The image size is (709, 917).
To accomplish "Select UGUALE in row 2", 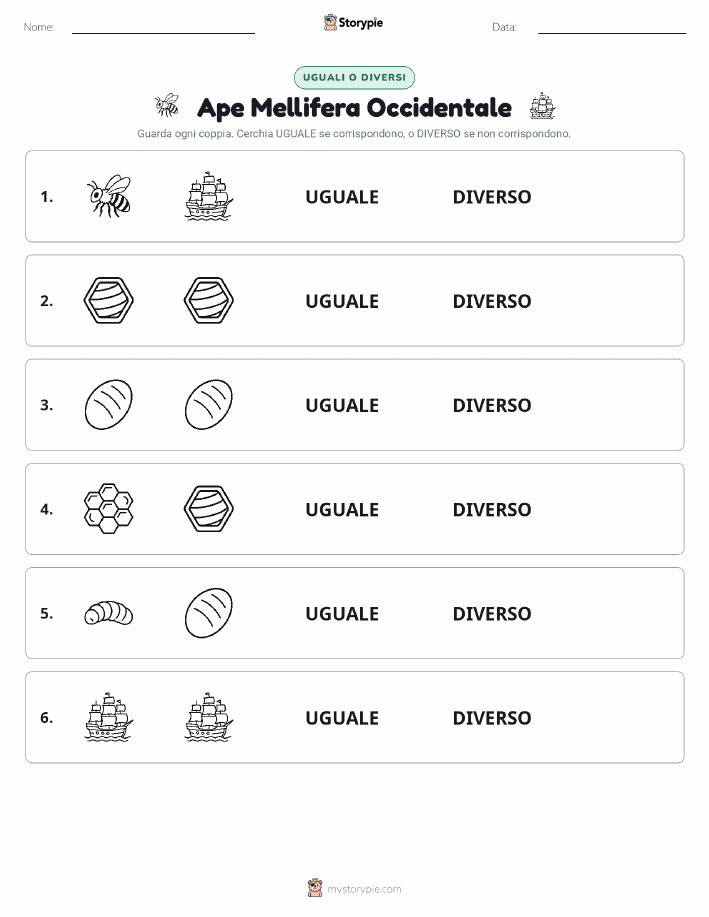I will [x=342, y=301].
